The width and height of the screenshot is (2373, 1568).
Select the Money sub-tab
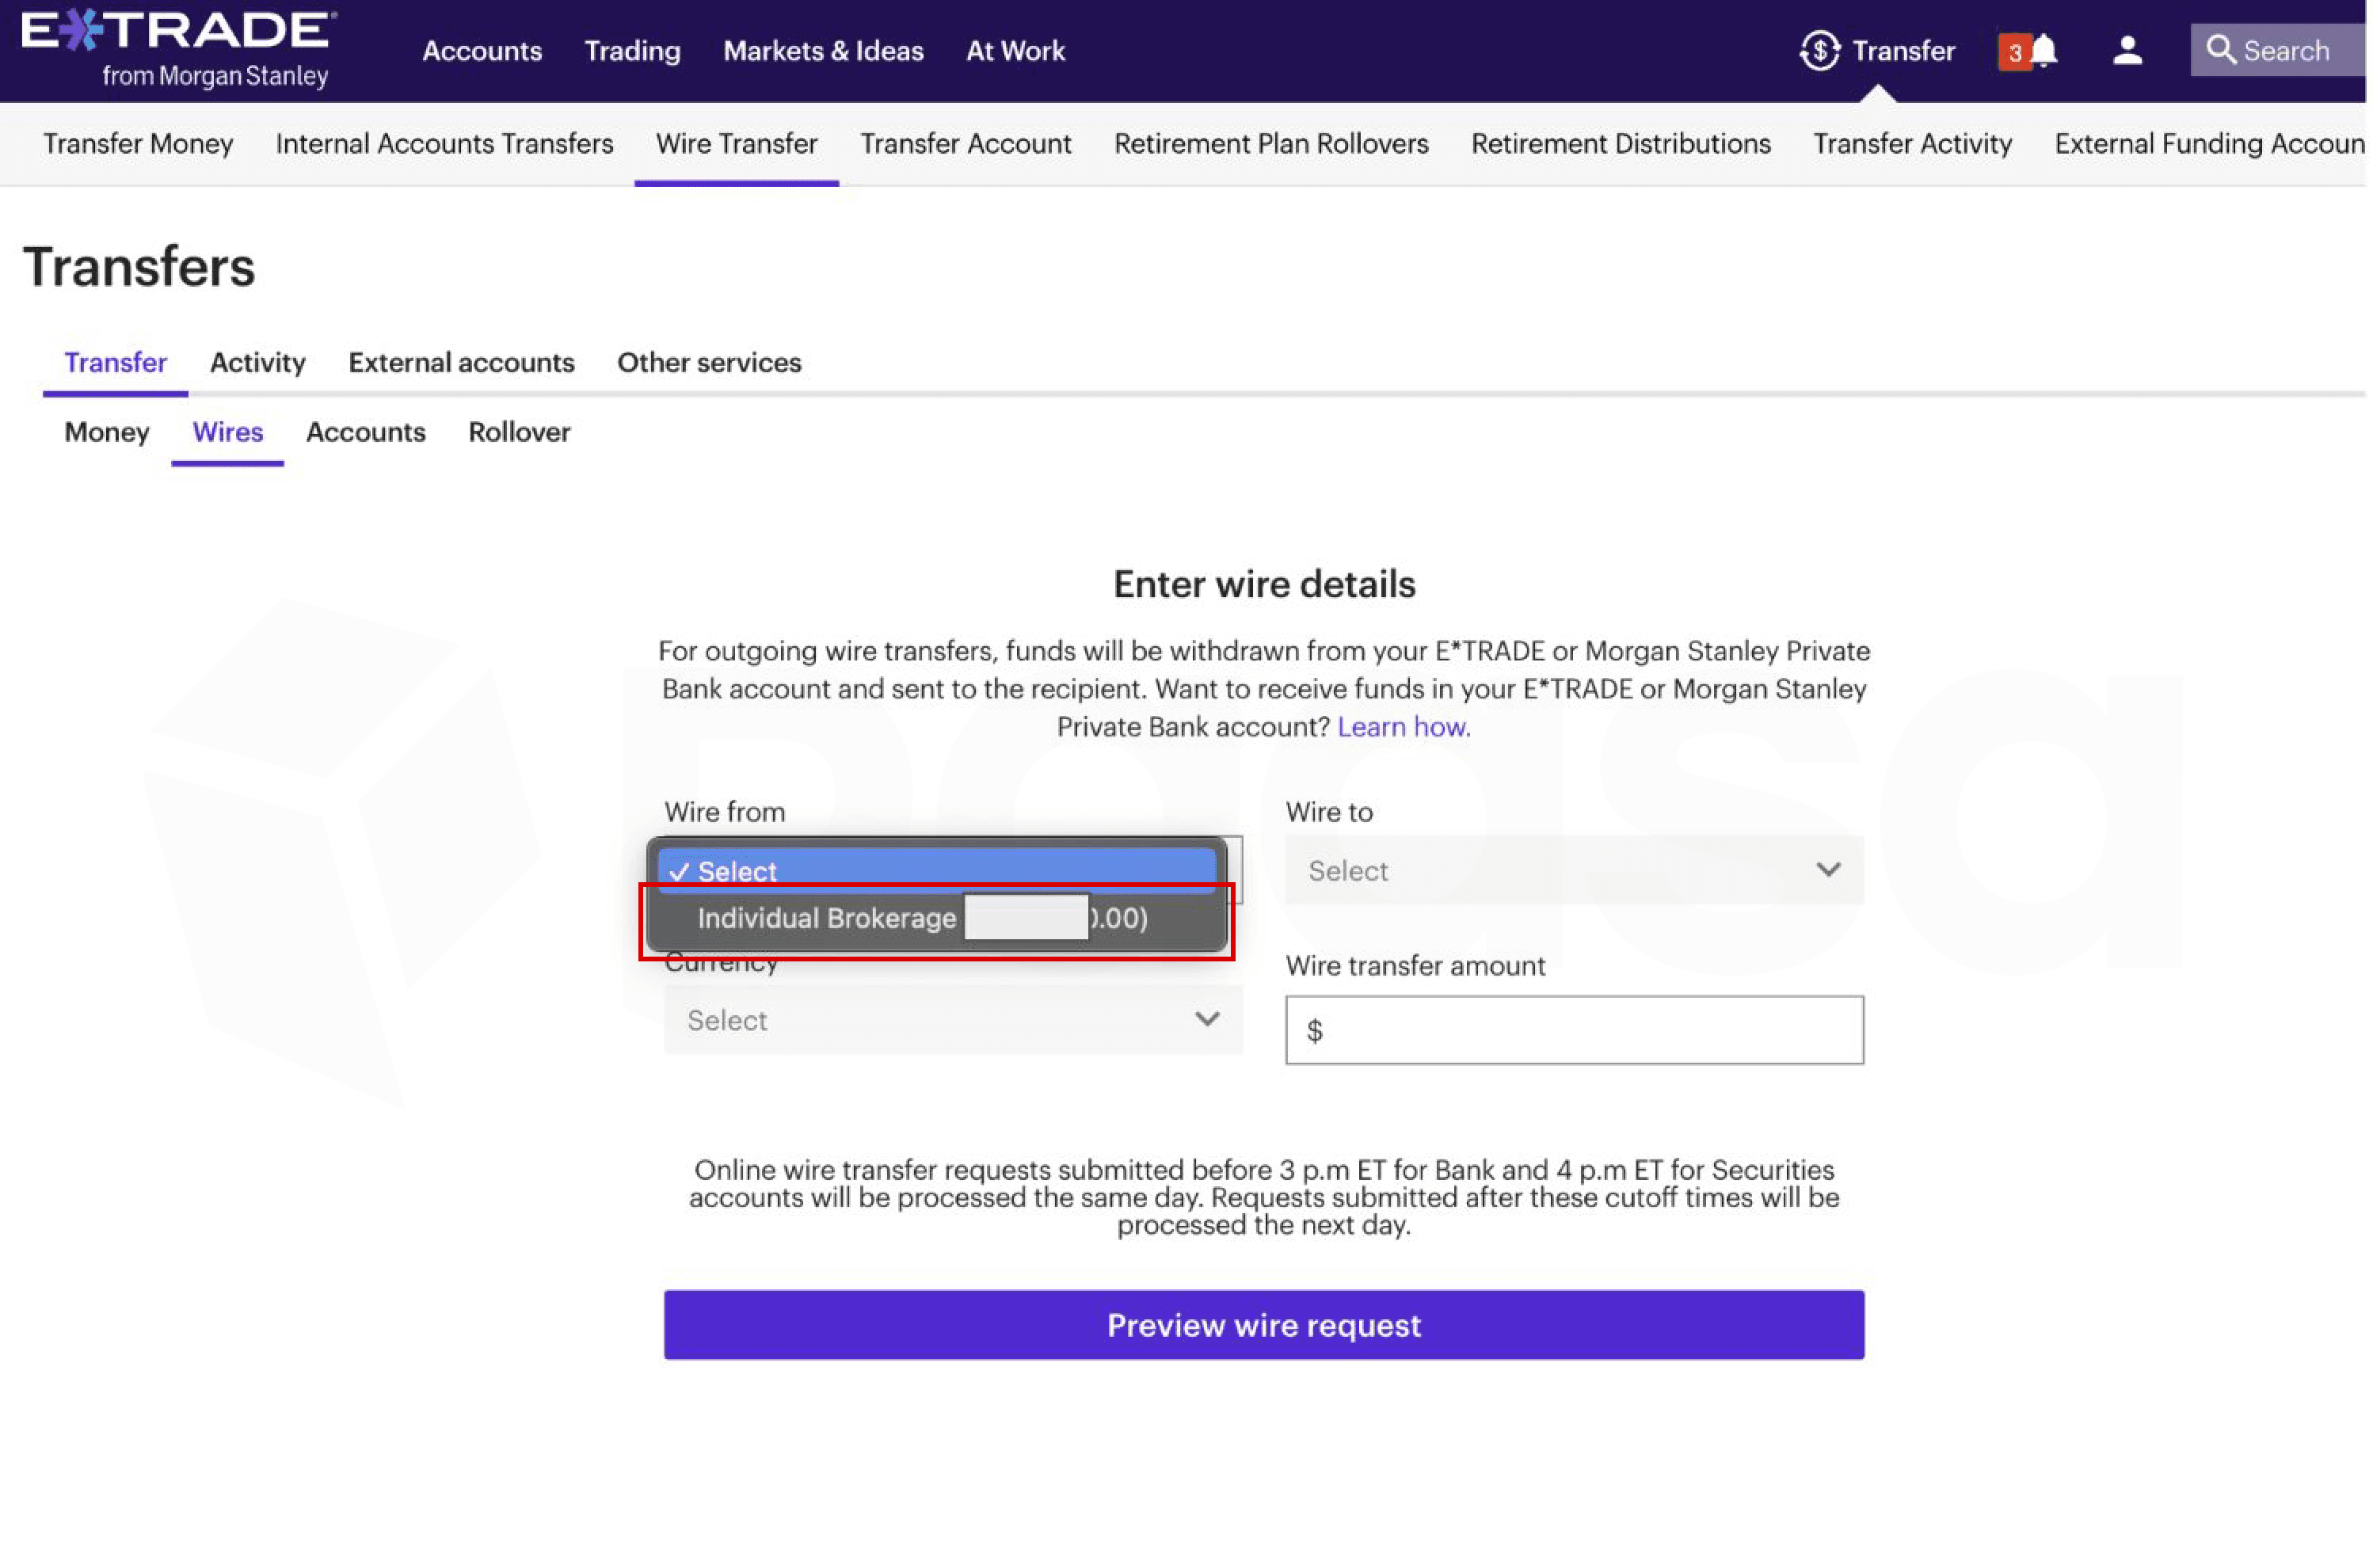[x=106, y=432]
